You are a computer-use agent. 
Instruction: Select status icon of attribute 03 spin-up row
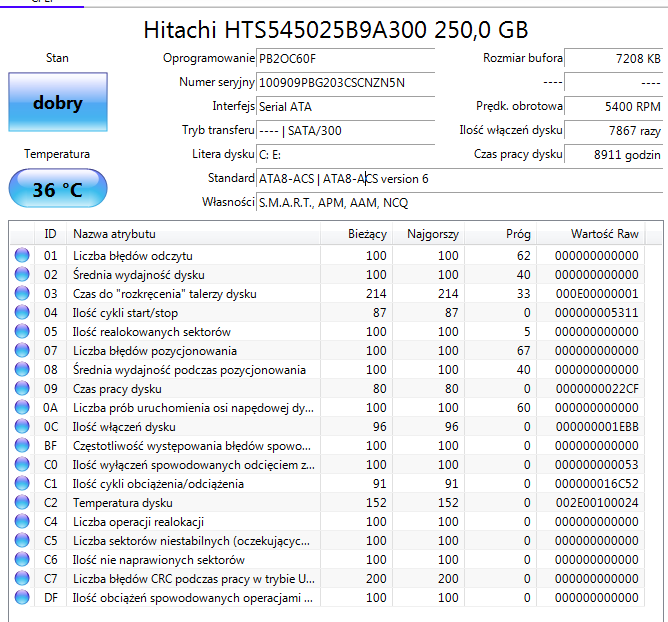coord(22,293)
